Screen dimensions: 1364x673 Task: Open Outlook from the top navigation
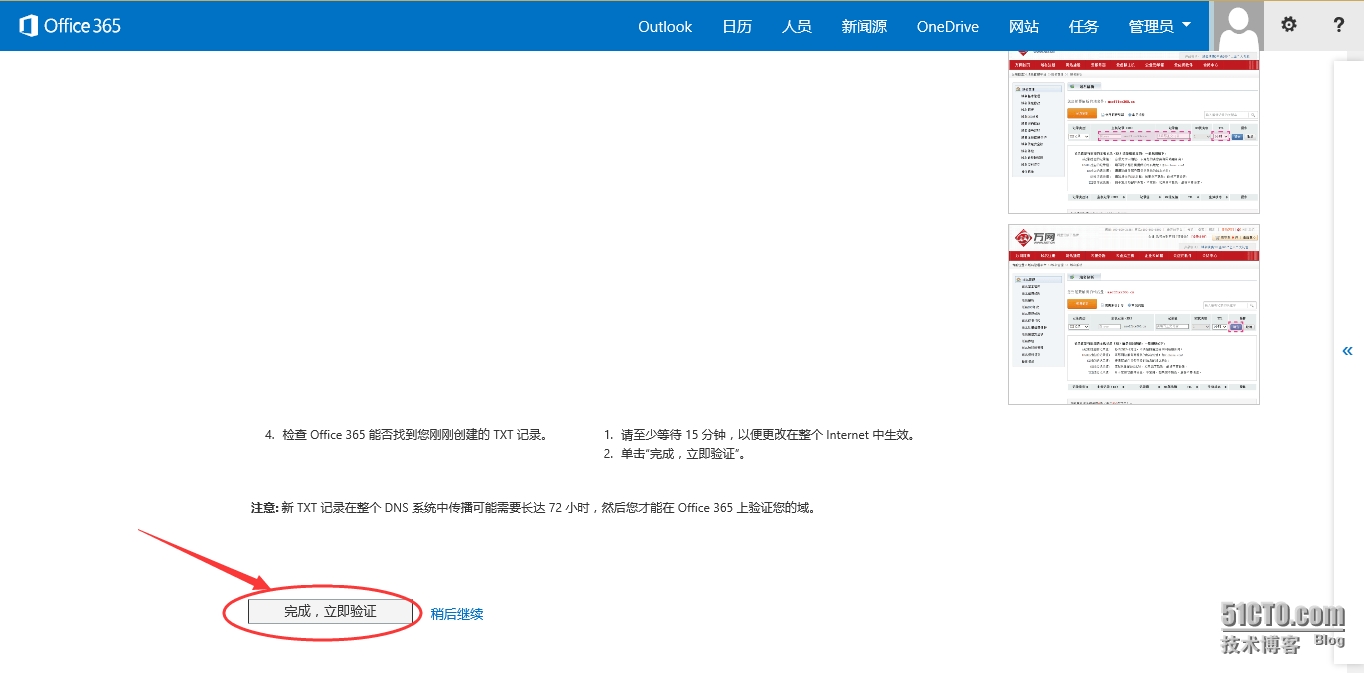pos(665,27)
